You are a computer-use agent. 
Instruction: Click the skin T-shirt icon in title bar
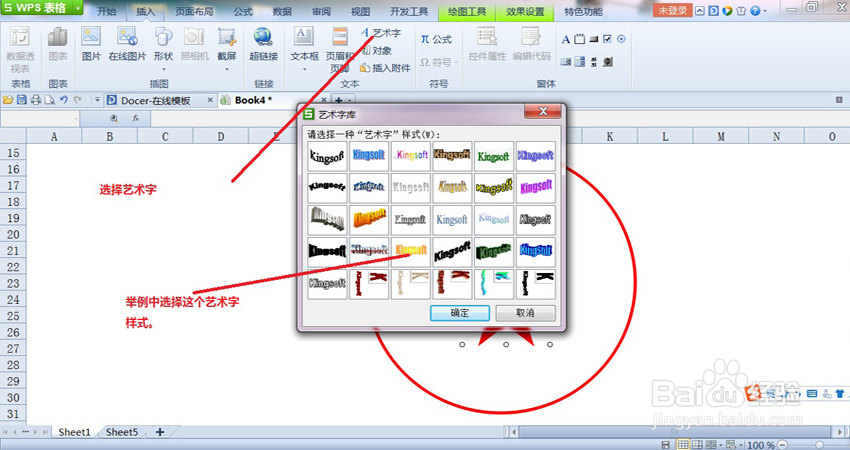(x=741, y=10)
